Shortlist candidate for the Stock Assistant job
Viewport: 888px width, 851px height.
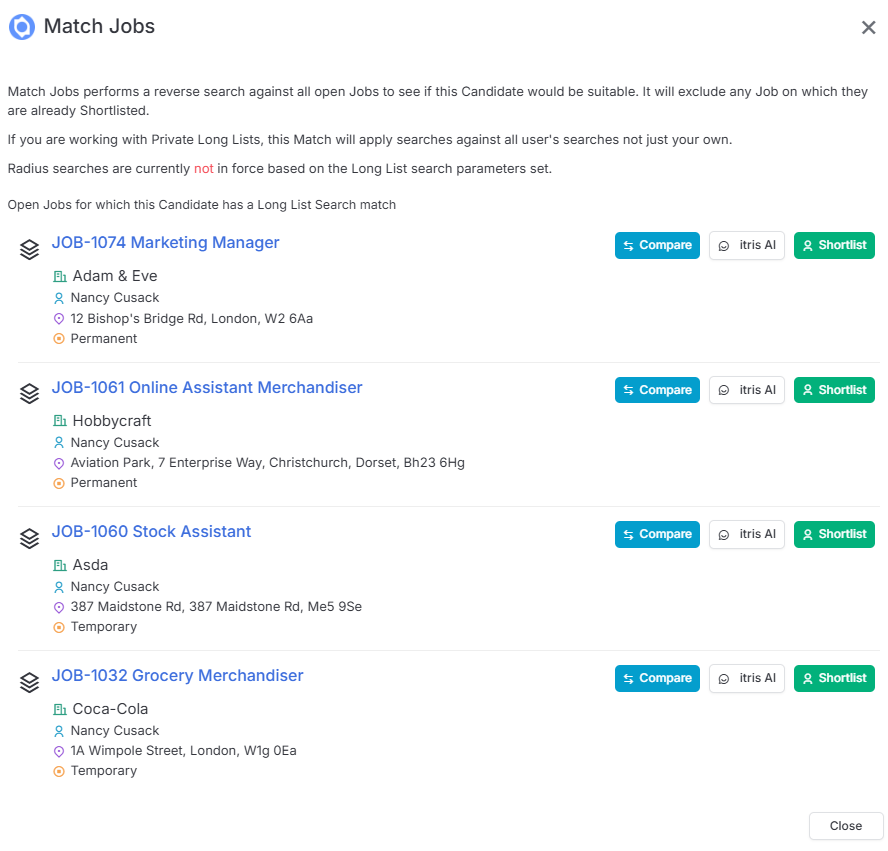(834, 534)
